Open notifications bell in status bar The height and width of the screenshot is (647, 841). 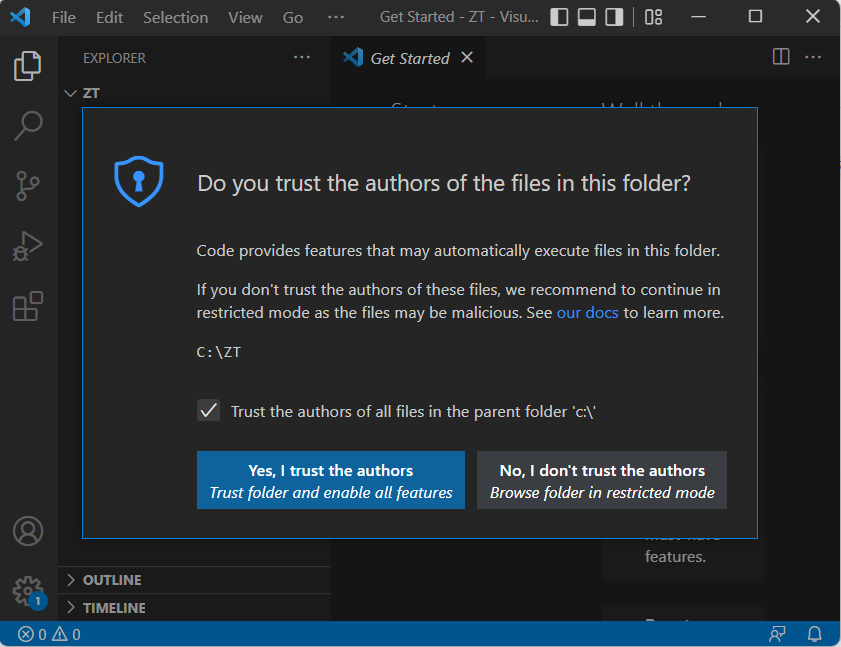click(815, 634)
